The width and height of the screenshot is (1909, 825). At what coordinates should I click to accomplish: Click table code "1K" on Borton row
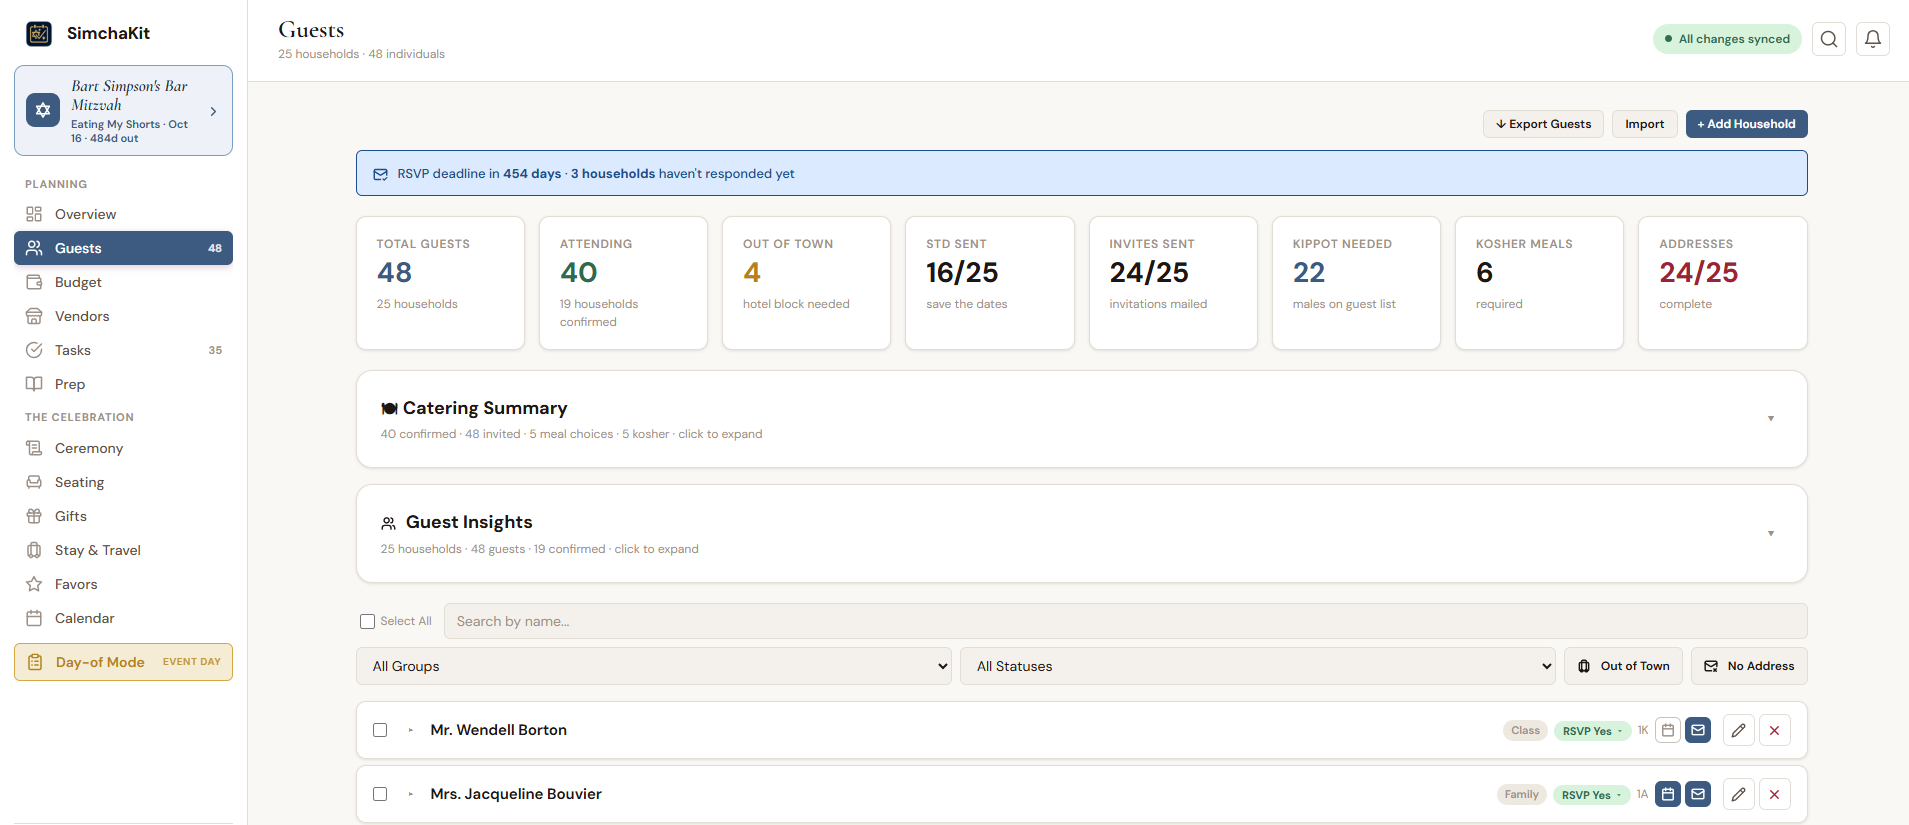click(x=1642, y=730)
